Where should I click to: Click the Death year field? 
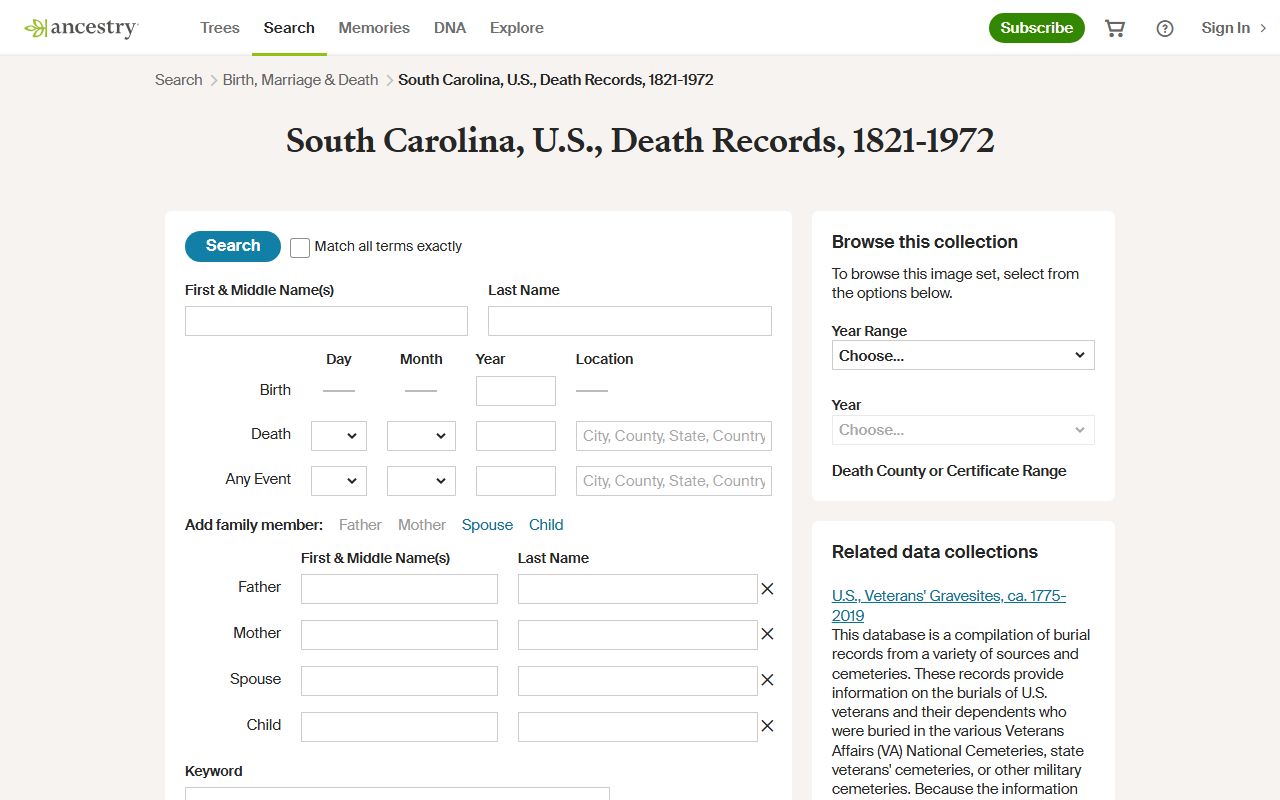(516, 436)
